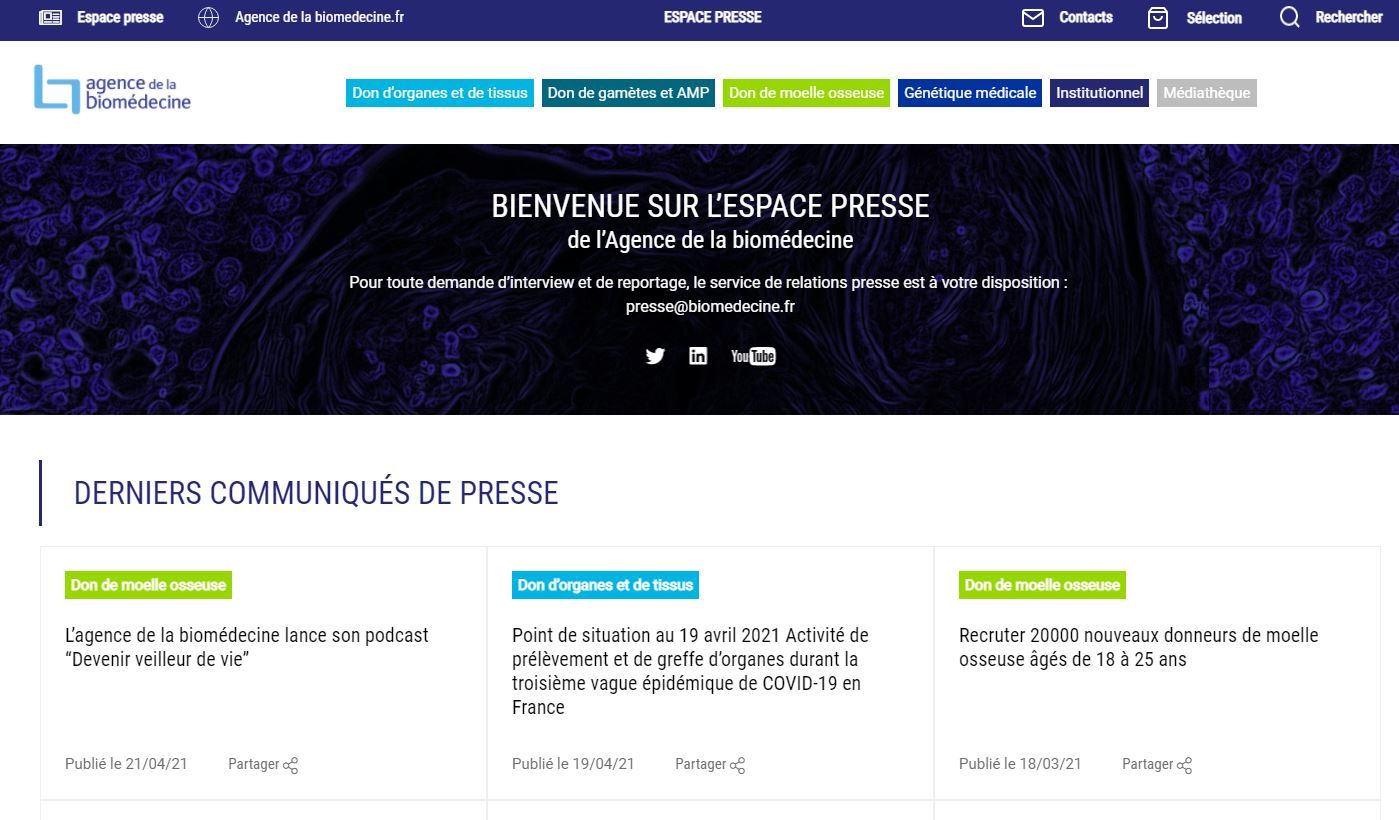The image size is (1399, 820).
Task: Click the Espace presse newspaper icon
Action: pos(50,17)
